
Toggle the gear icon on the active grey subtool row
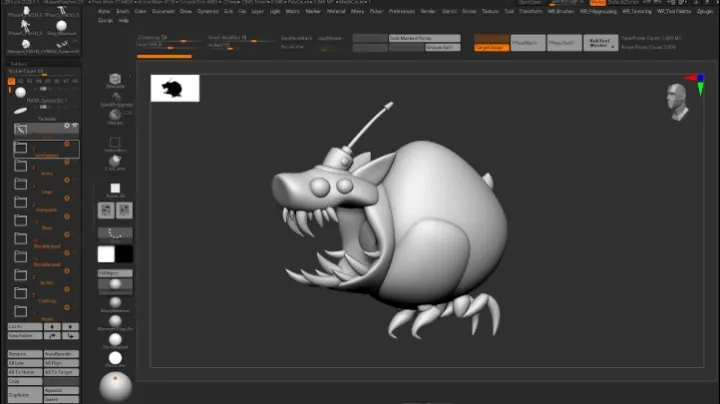point(67,125)
